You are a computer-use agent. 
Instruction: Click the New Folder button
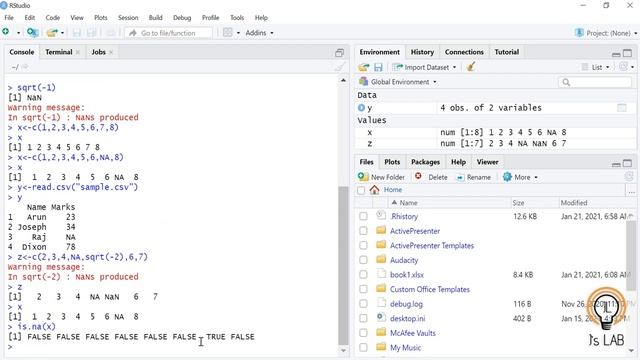tap(381, 177)
